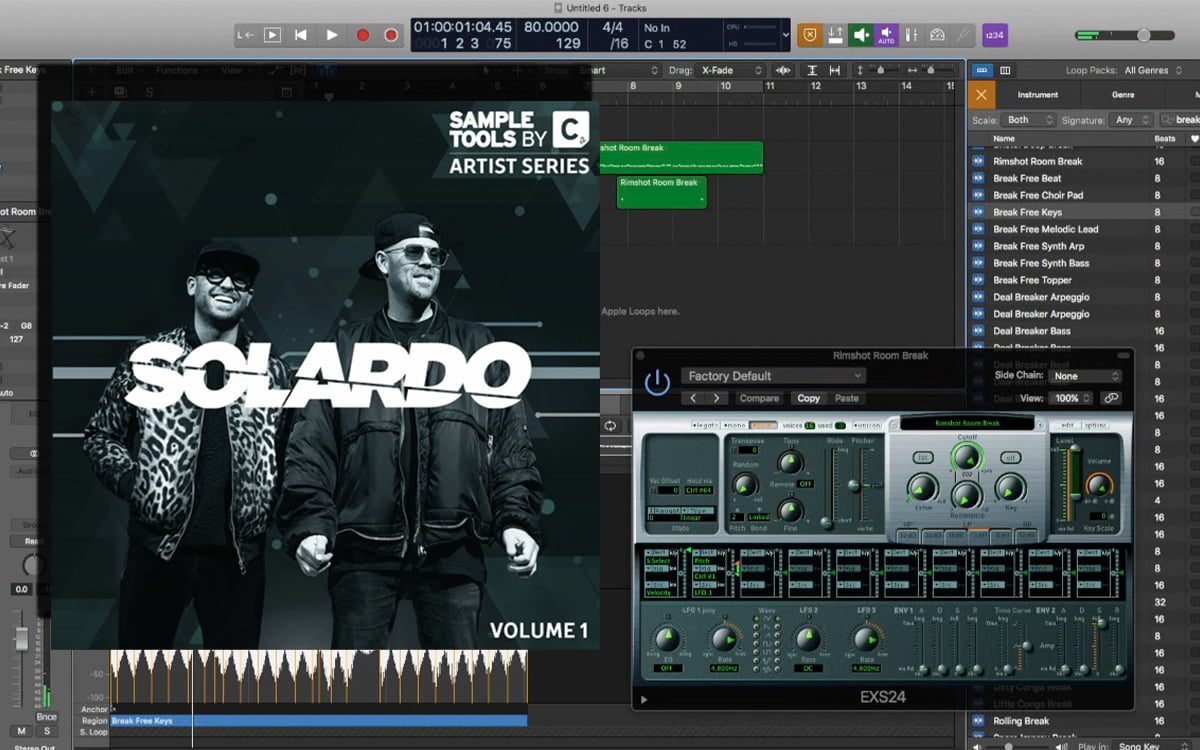Image resolution: width=1200 pixels, height=750 pixels.
Task: Click the tempo value 80.0000
Action: point(551,27)
